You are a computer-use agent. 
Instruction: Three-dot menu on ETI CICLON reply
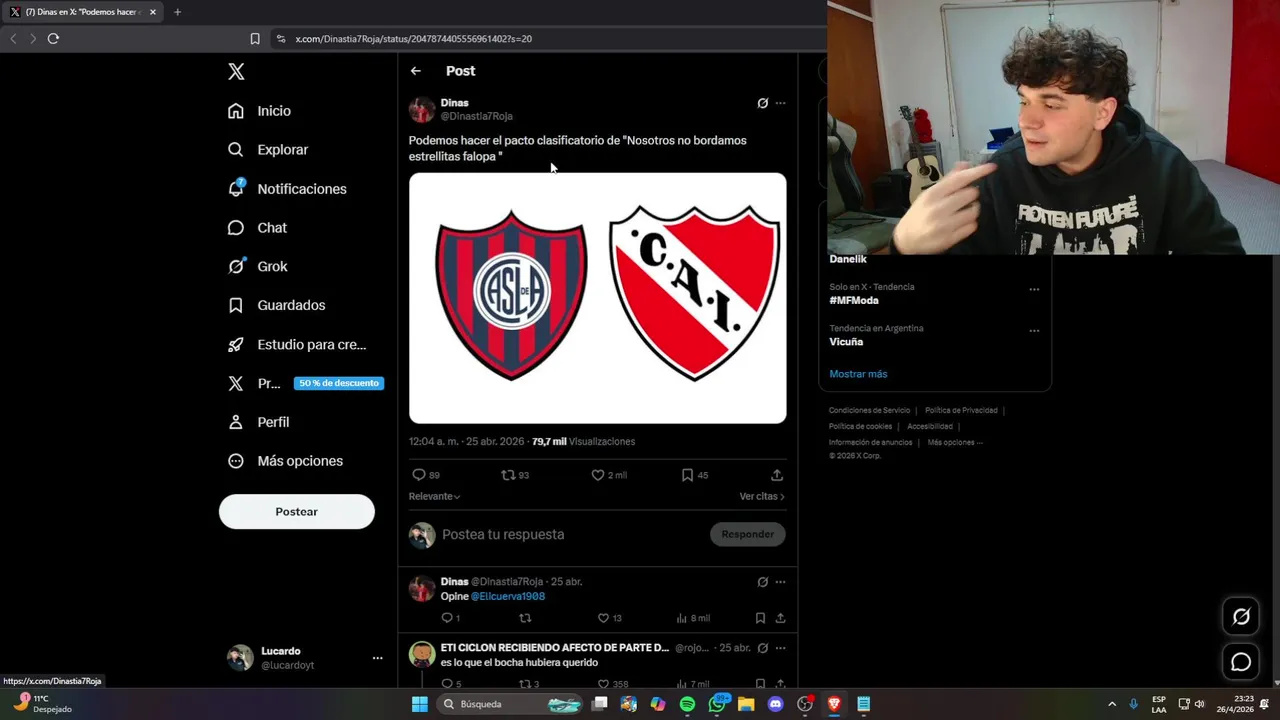(781, 648)
